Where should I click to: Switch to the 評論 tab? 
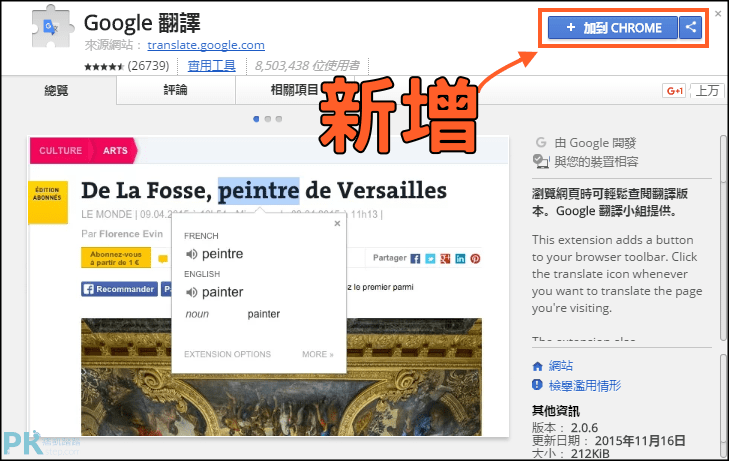tap(176, 90)
